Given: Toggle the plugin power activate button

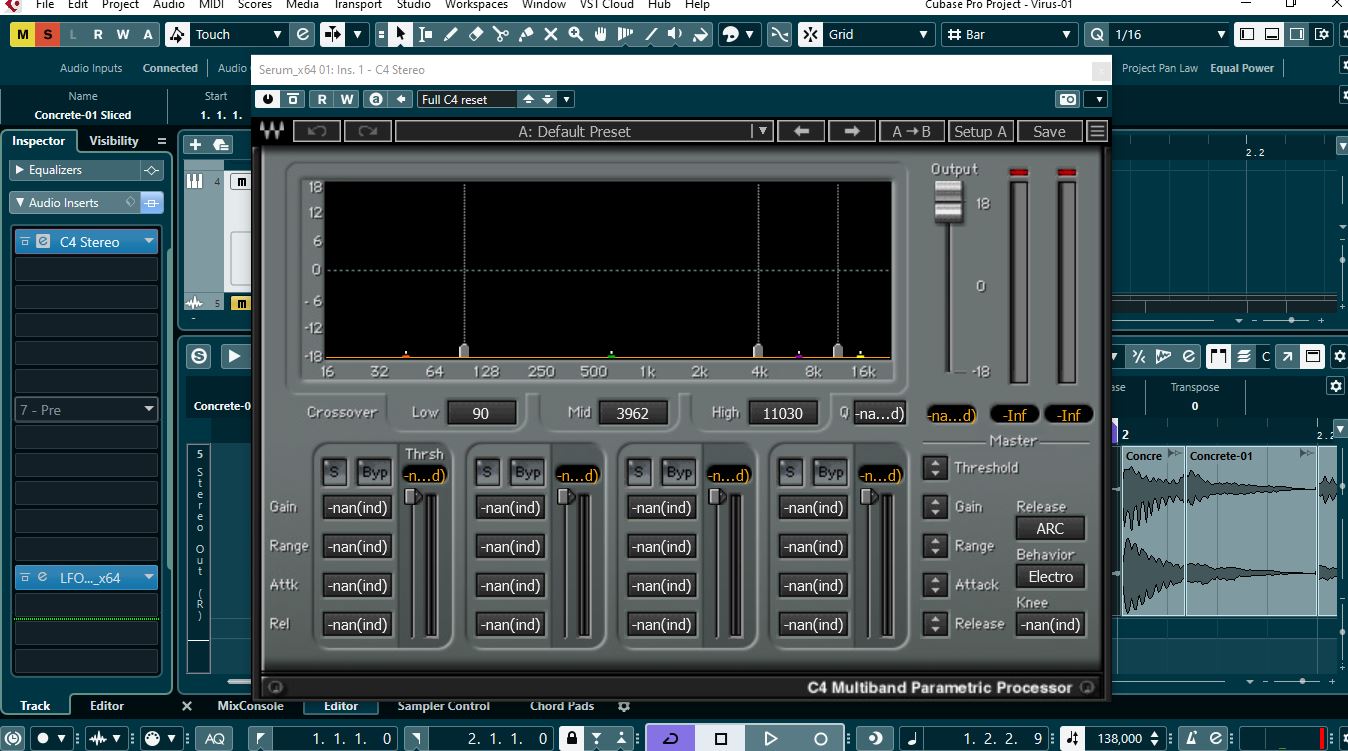Looking at the screenshot, I should coord(268,99).
